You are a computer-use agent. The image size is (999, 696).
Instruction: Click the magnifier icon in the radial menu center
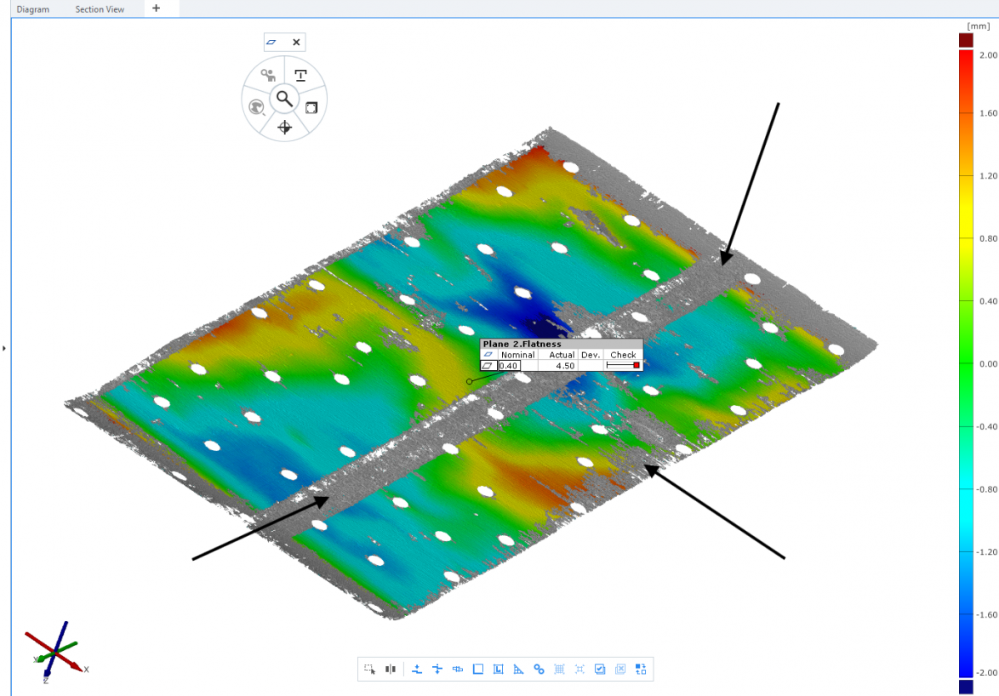pos(285,98)
